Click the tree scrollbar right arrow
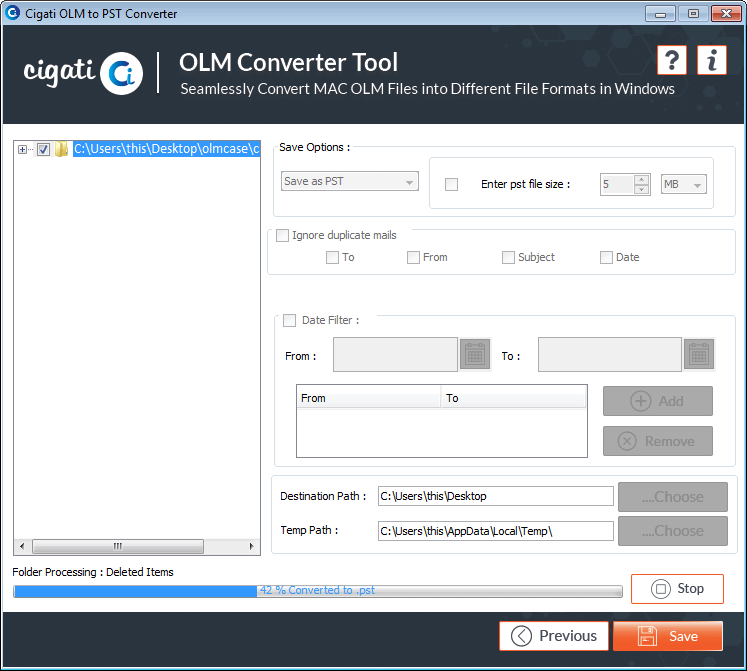The width and height of the screenshot is (747, 671). tap(252, 546)
